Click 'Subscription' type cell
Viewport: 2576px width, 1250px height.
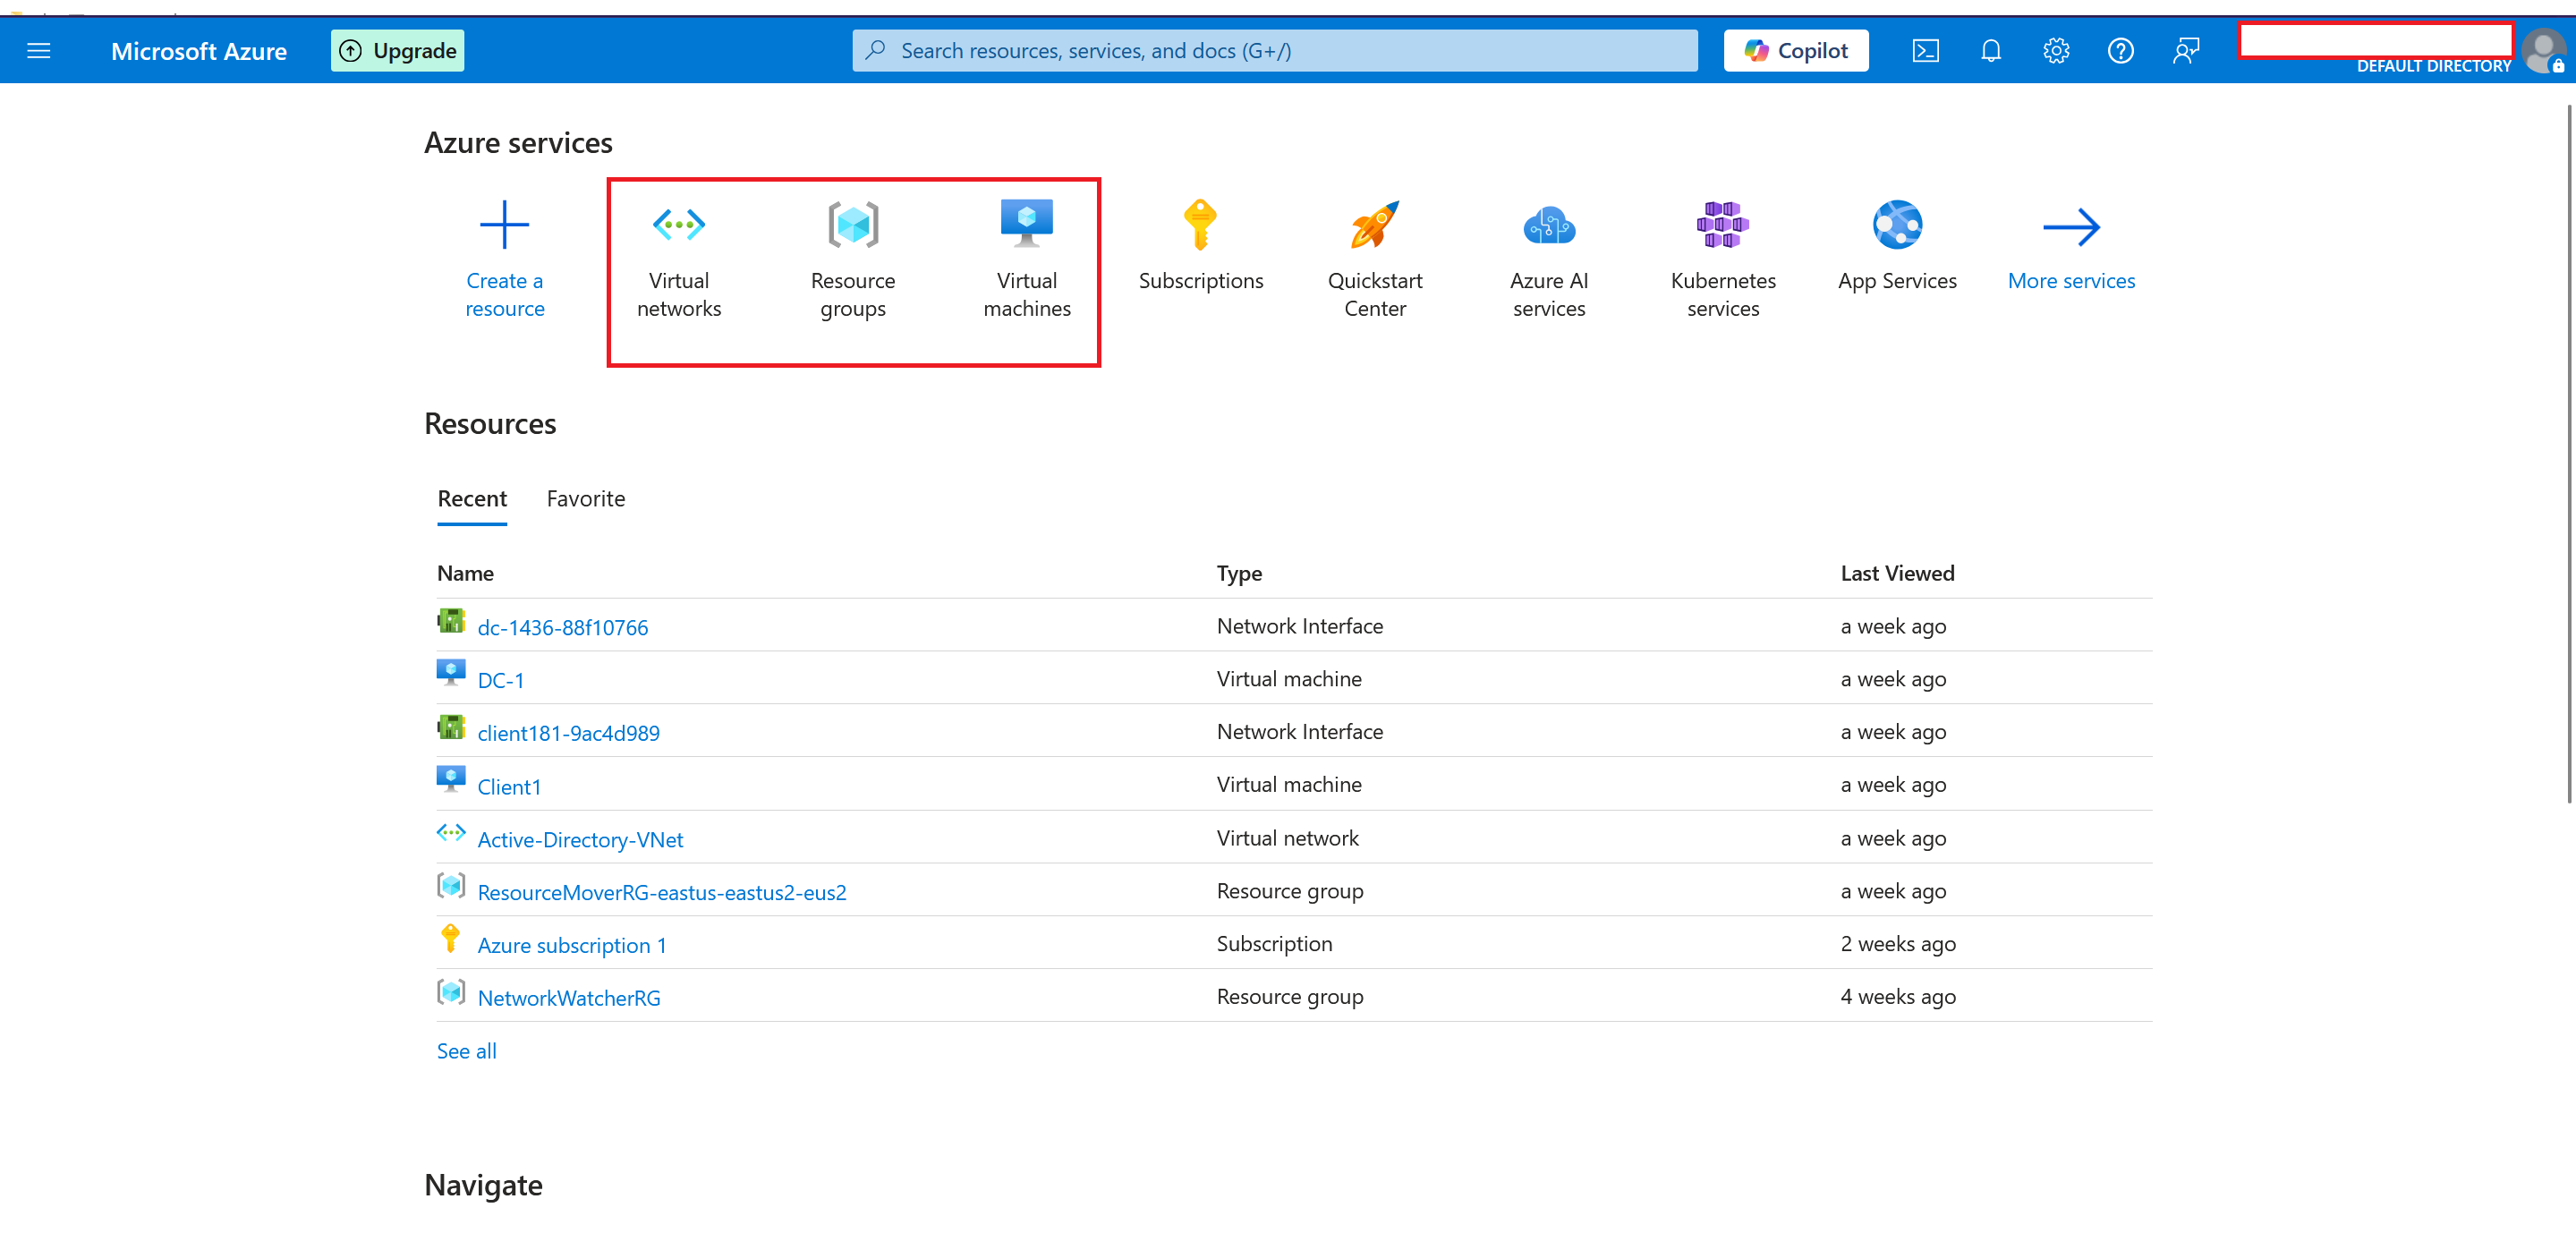(1274, 944)
